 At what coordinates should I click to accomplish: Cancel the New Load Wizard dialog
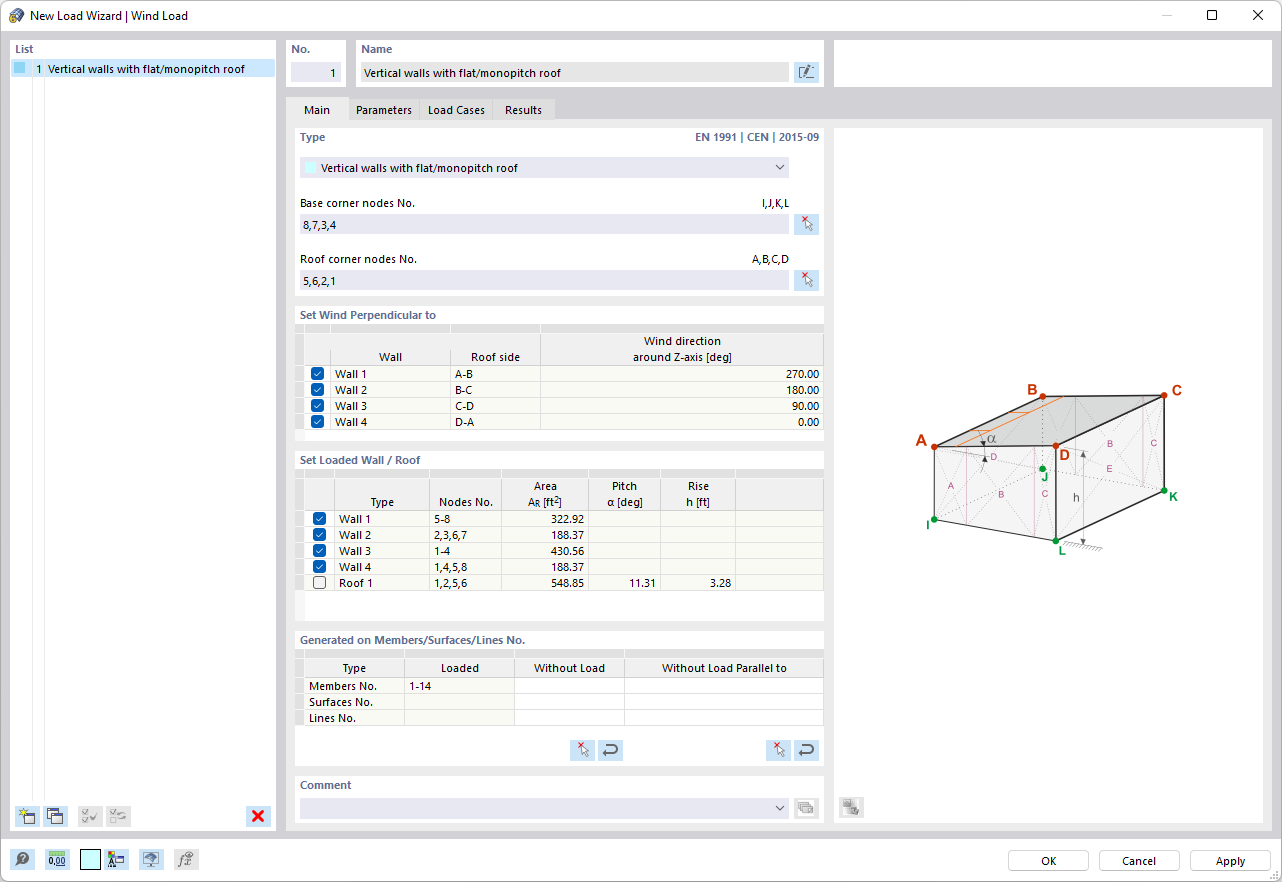point(1139,860)
